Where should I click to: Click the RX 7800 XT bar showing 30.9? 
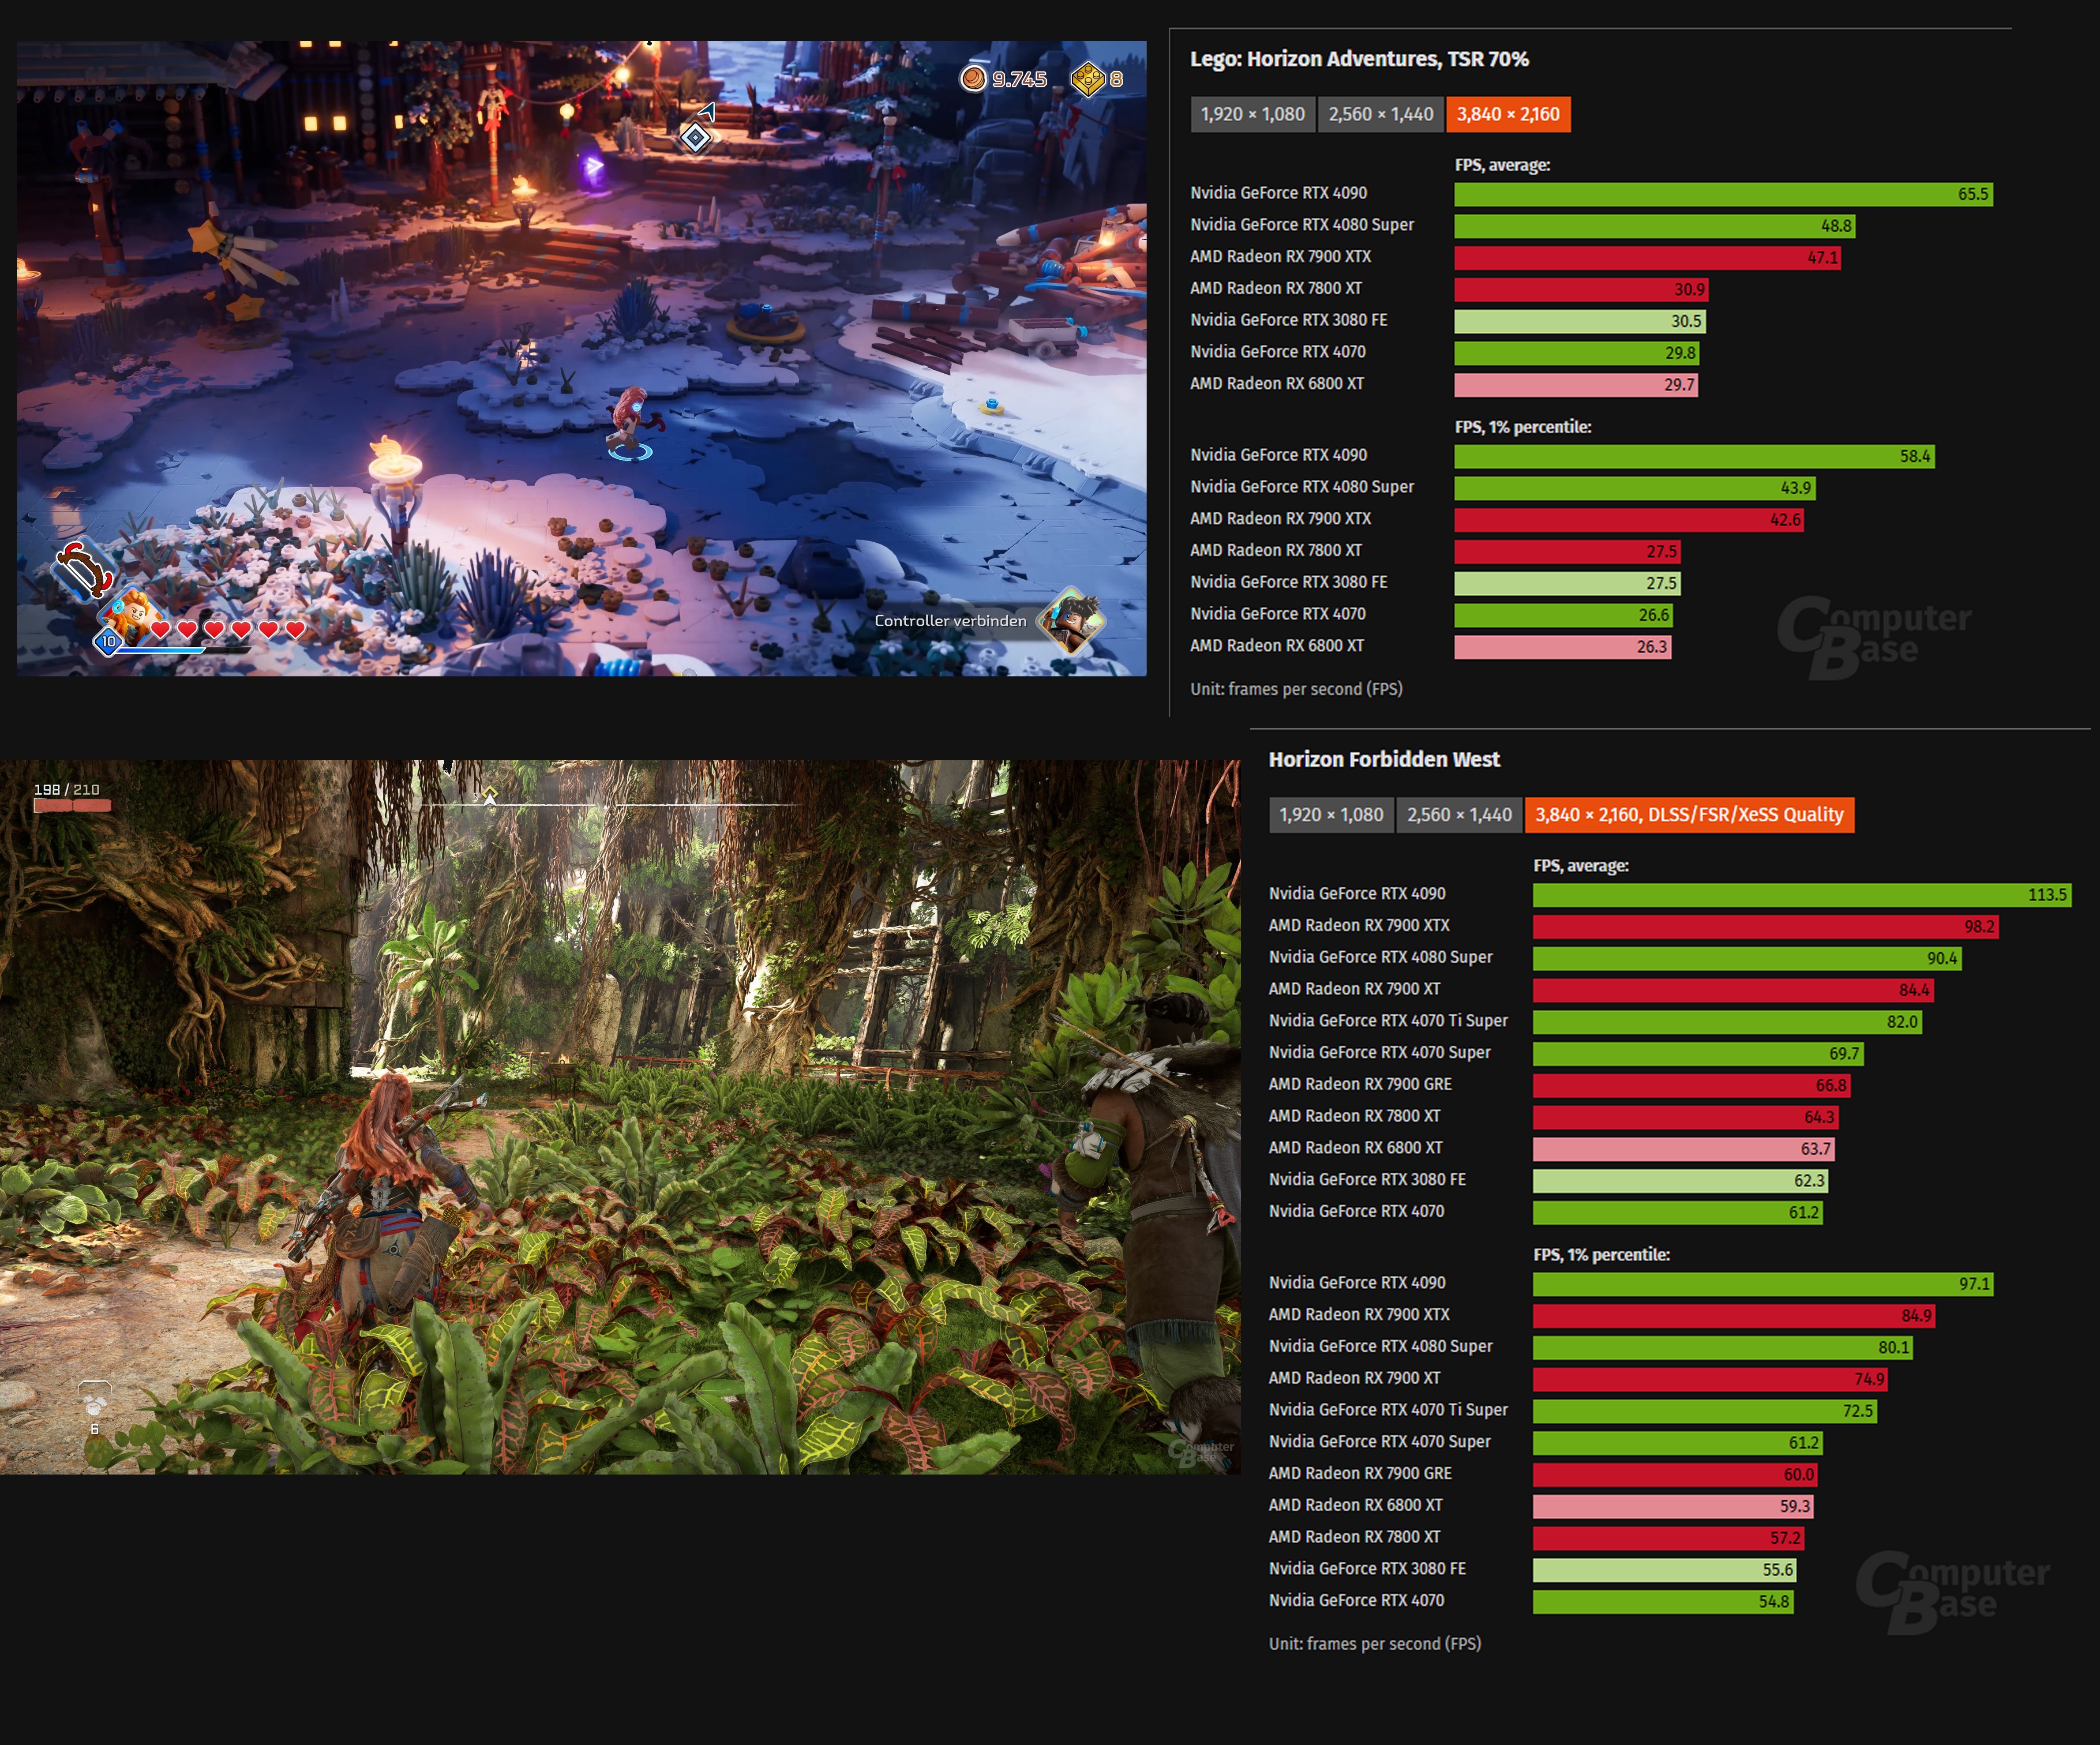(x=1581, y=290)
